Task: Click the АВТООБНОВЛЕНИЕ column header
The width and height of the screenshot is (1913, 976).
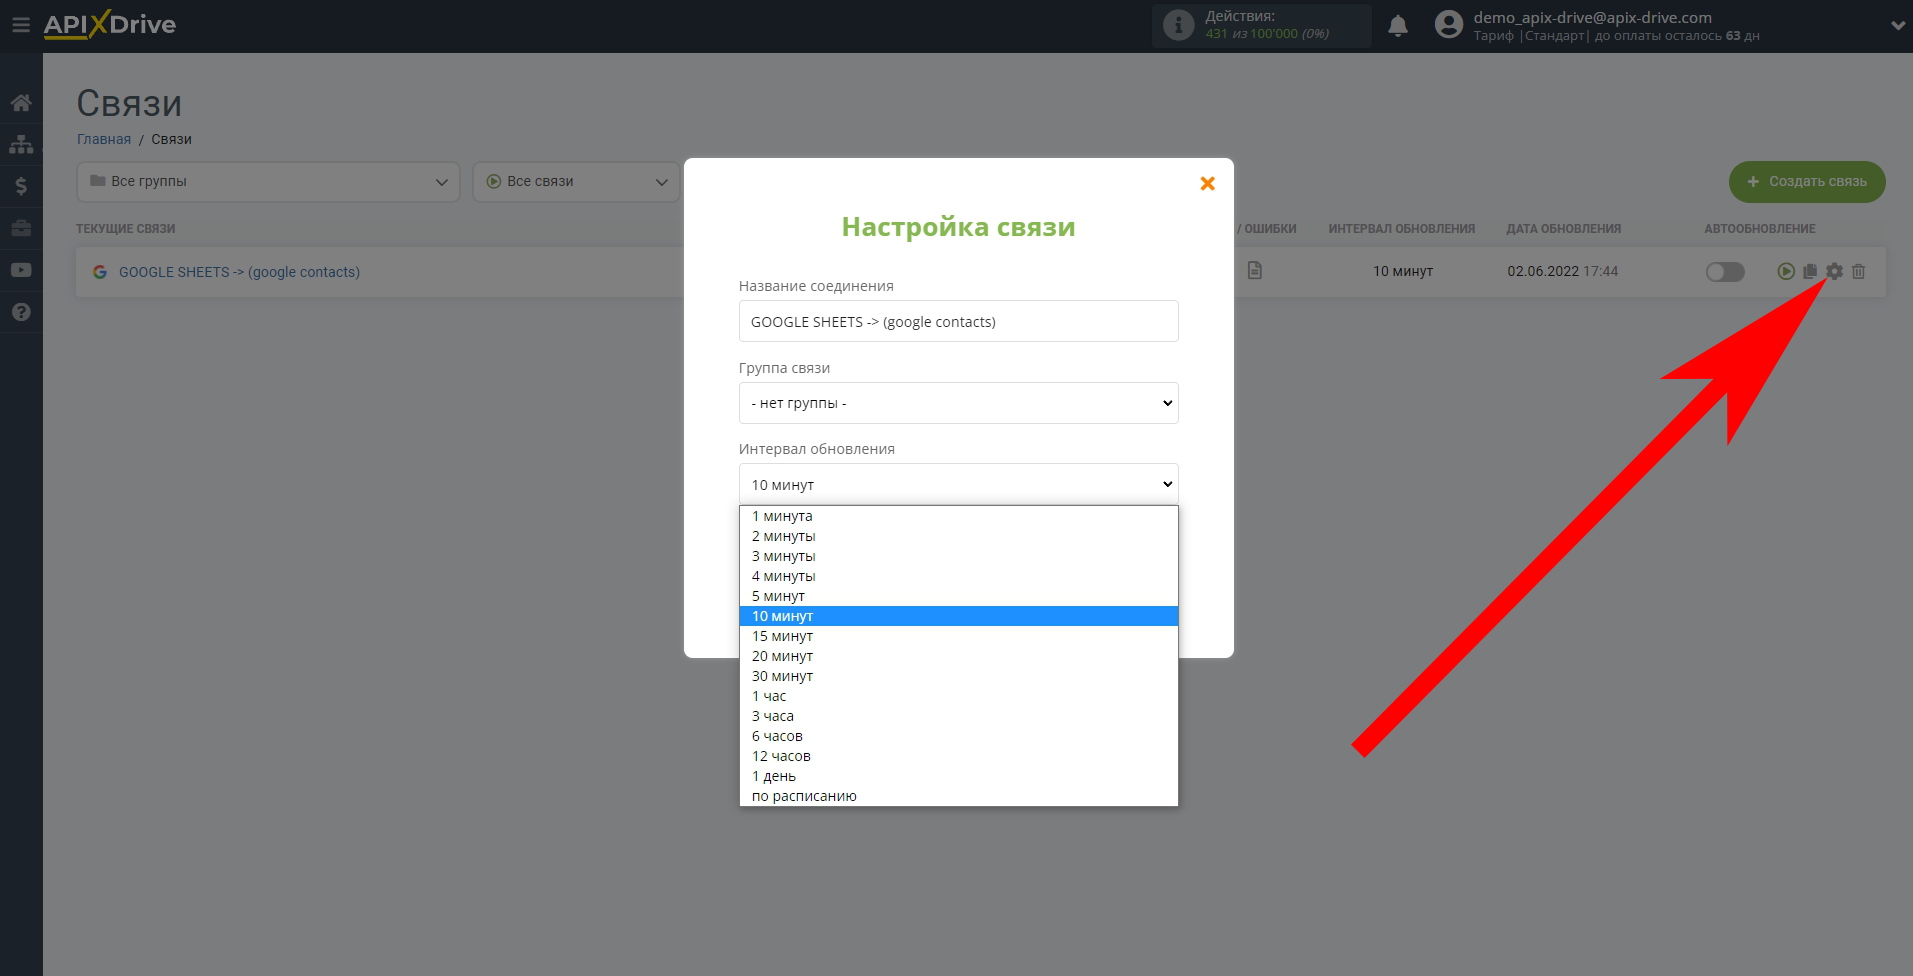Action: tap(1759, 229)
